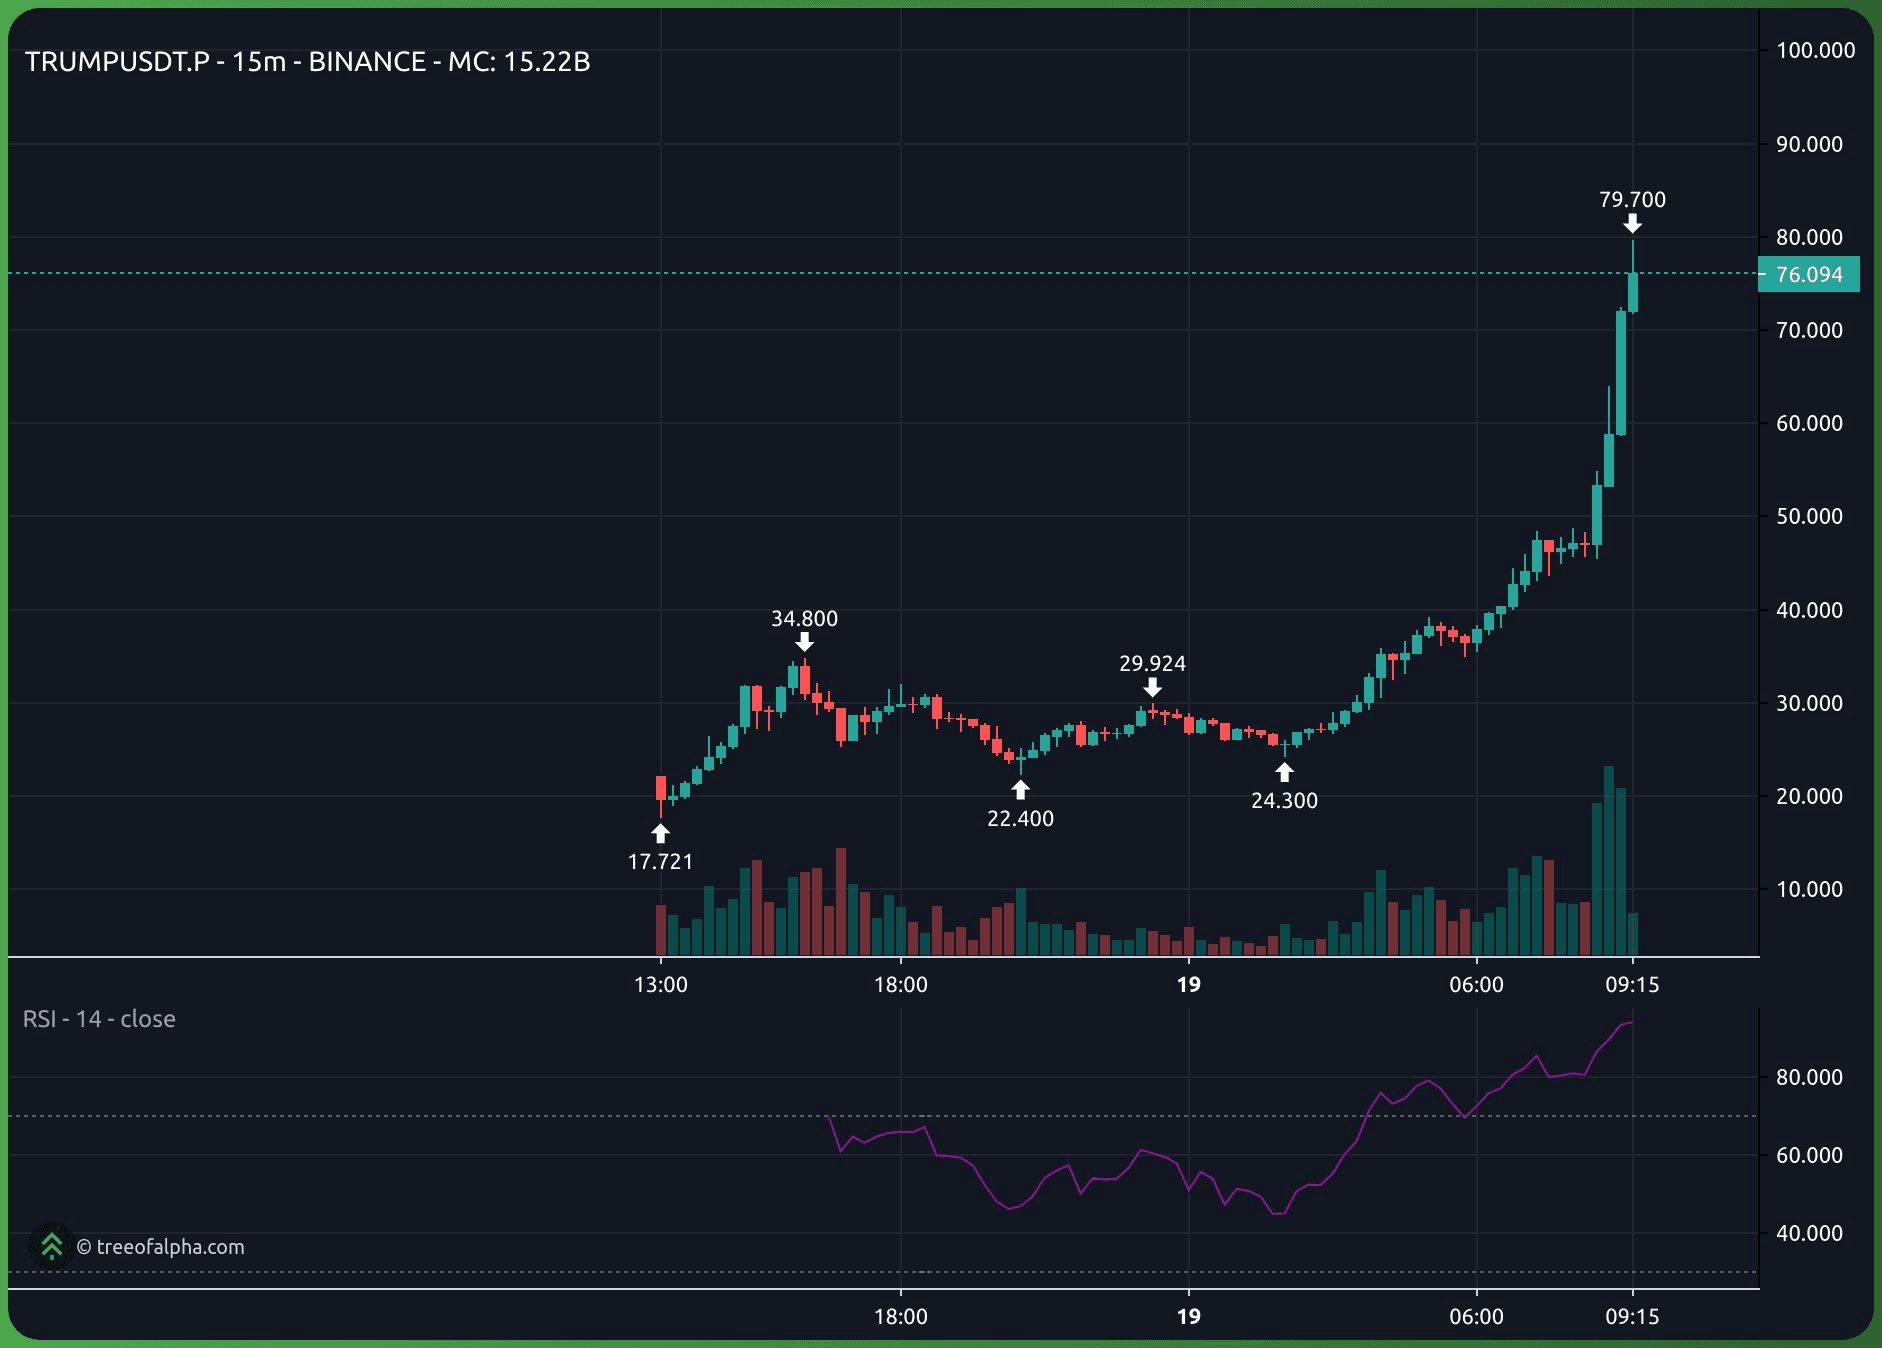The width and height of the screenshot is (1882, 1348).
Task: Click the RSI axis 60.000 label
Action: (1809, 1156)
